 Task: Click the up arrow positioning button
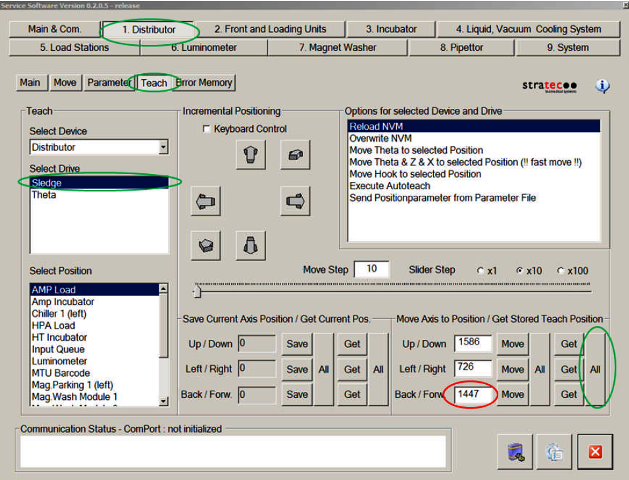250,154
